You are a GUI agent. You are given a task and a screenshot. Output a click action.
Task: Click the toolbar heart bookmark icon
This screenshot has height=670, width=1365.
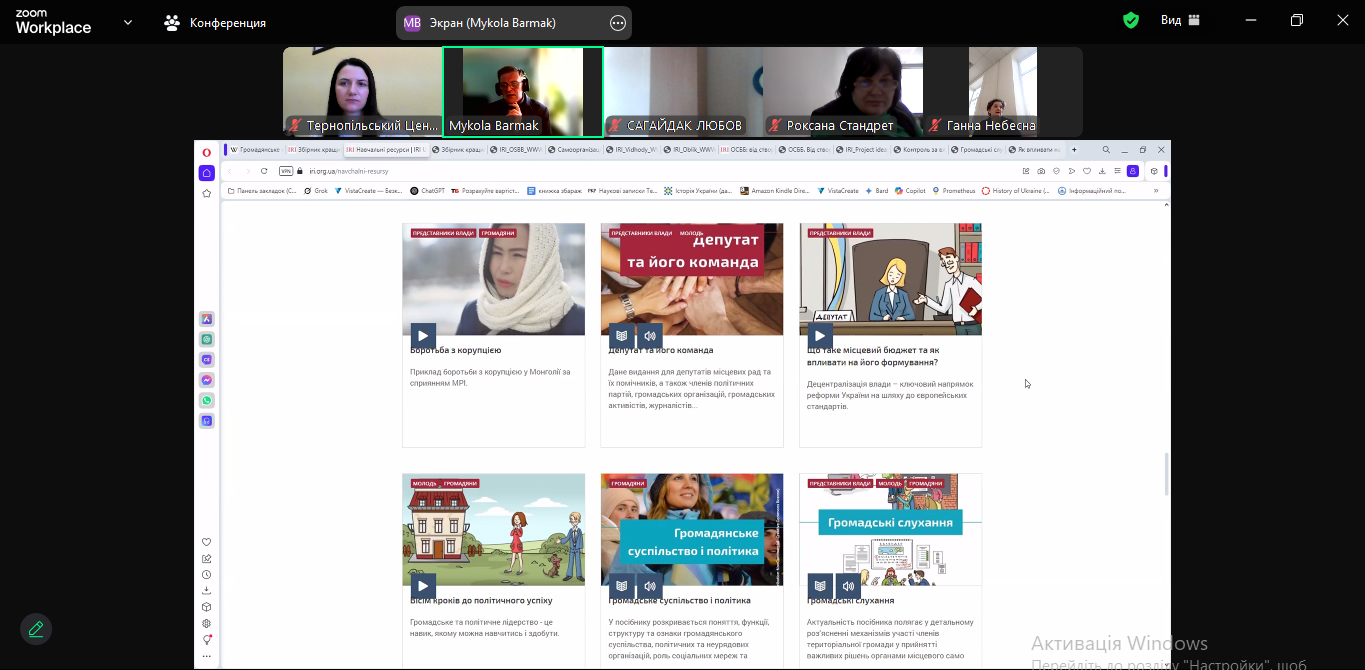click(x=1087, y=171)
